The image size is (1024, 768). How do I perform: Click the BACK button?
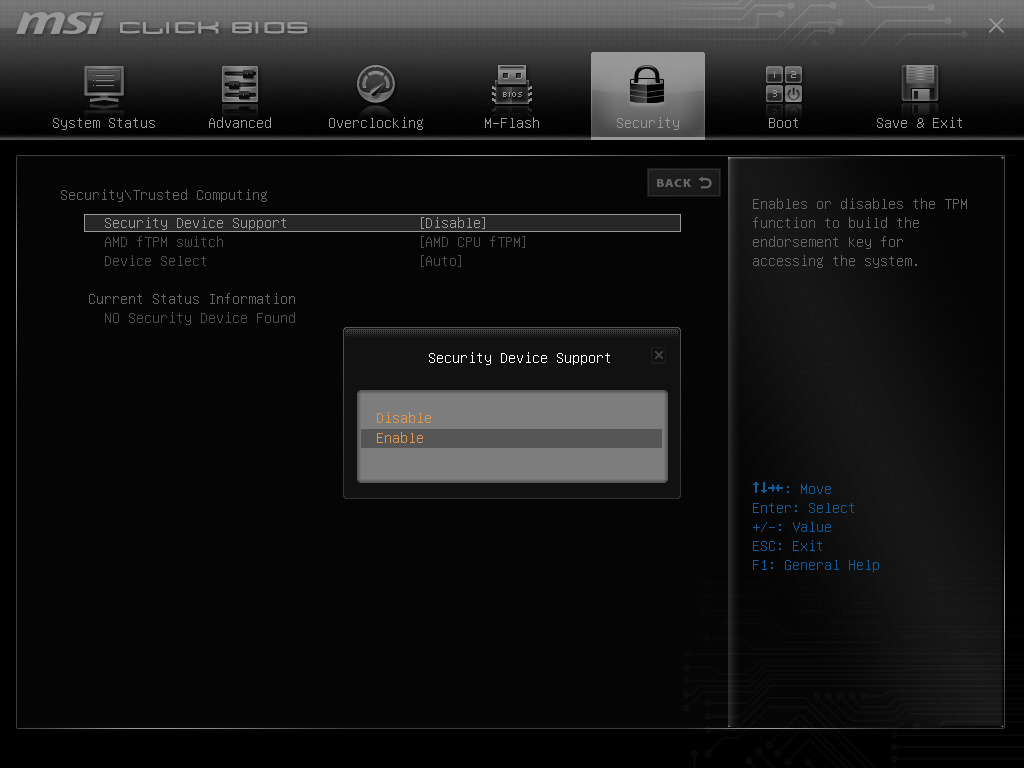coord(683,182)
